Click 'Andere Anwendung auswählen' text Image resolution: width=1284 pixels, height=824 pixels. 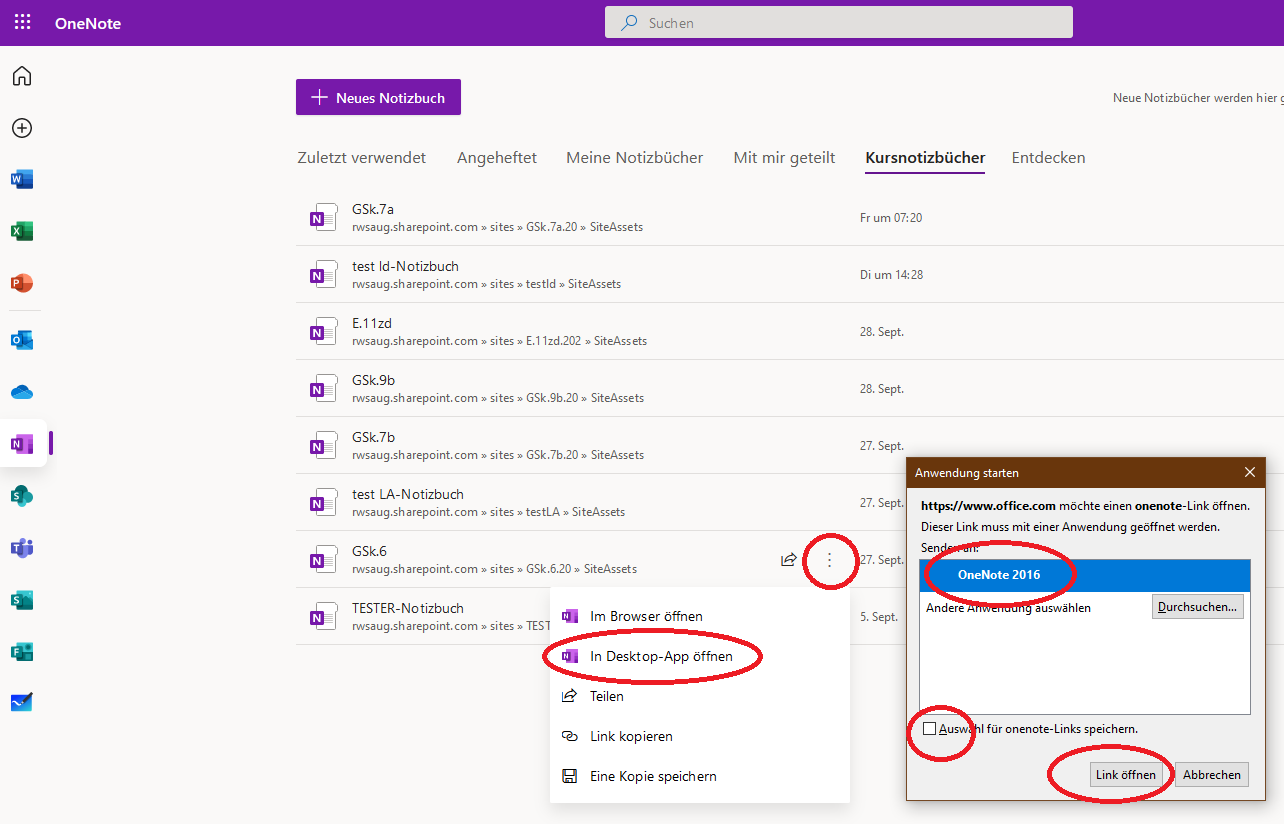(x=1008, y=607)
